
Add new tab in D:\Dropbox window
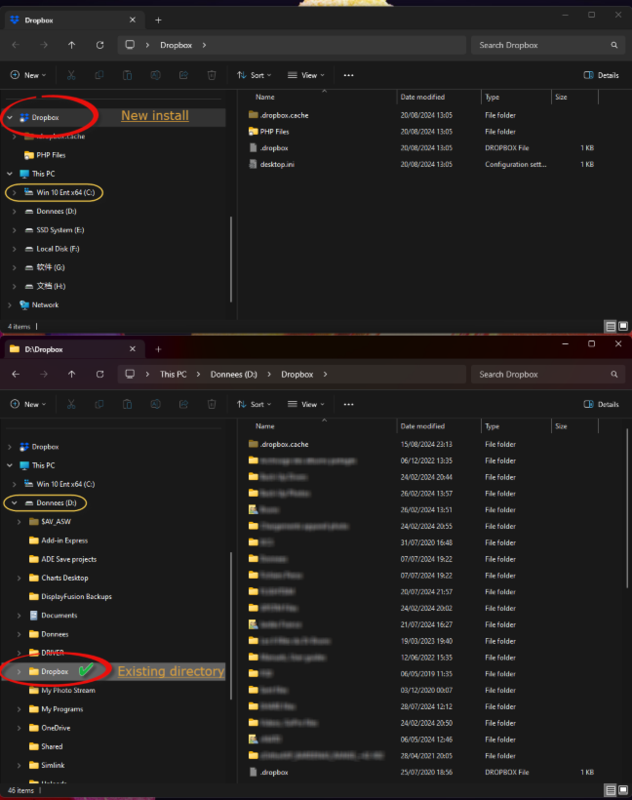coord(158,349)
